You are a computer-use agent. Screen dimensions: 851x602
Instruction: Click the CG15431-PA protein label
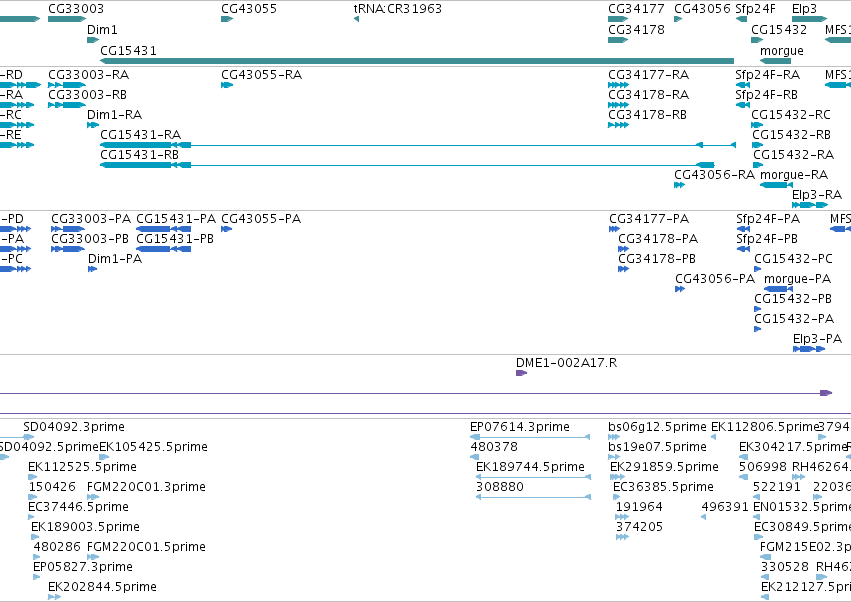[x=176, y=218]
